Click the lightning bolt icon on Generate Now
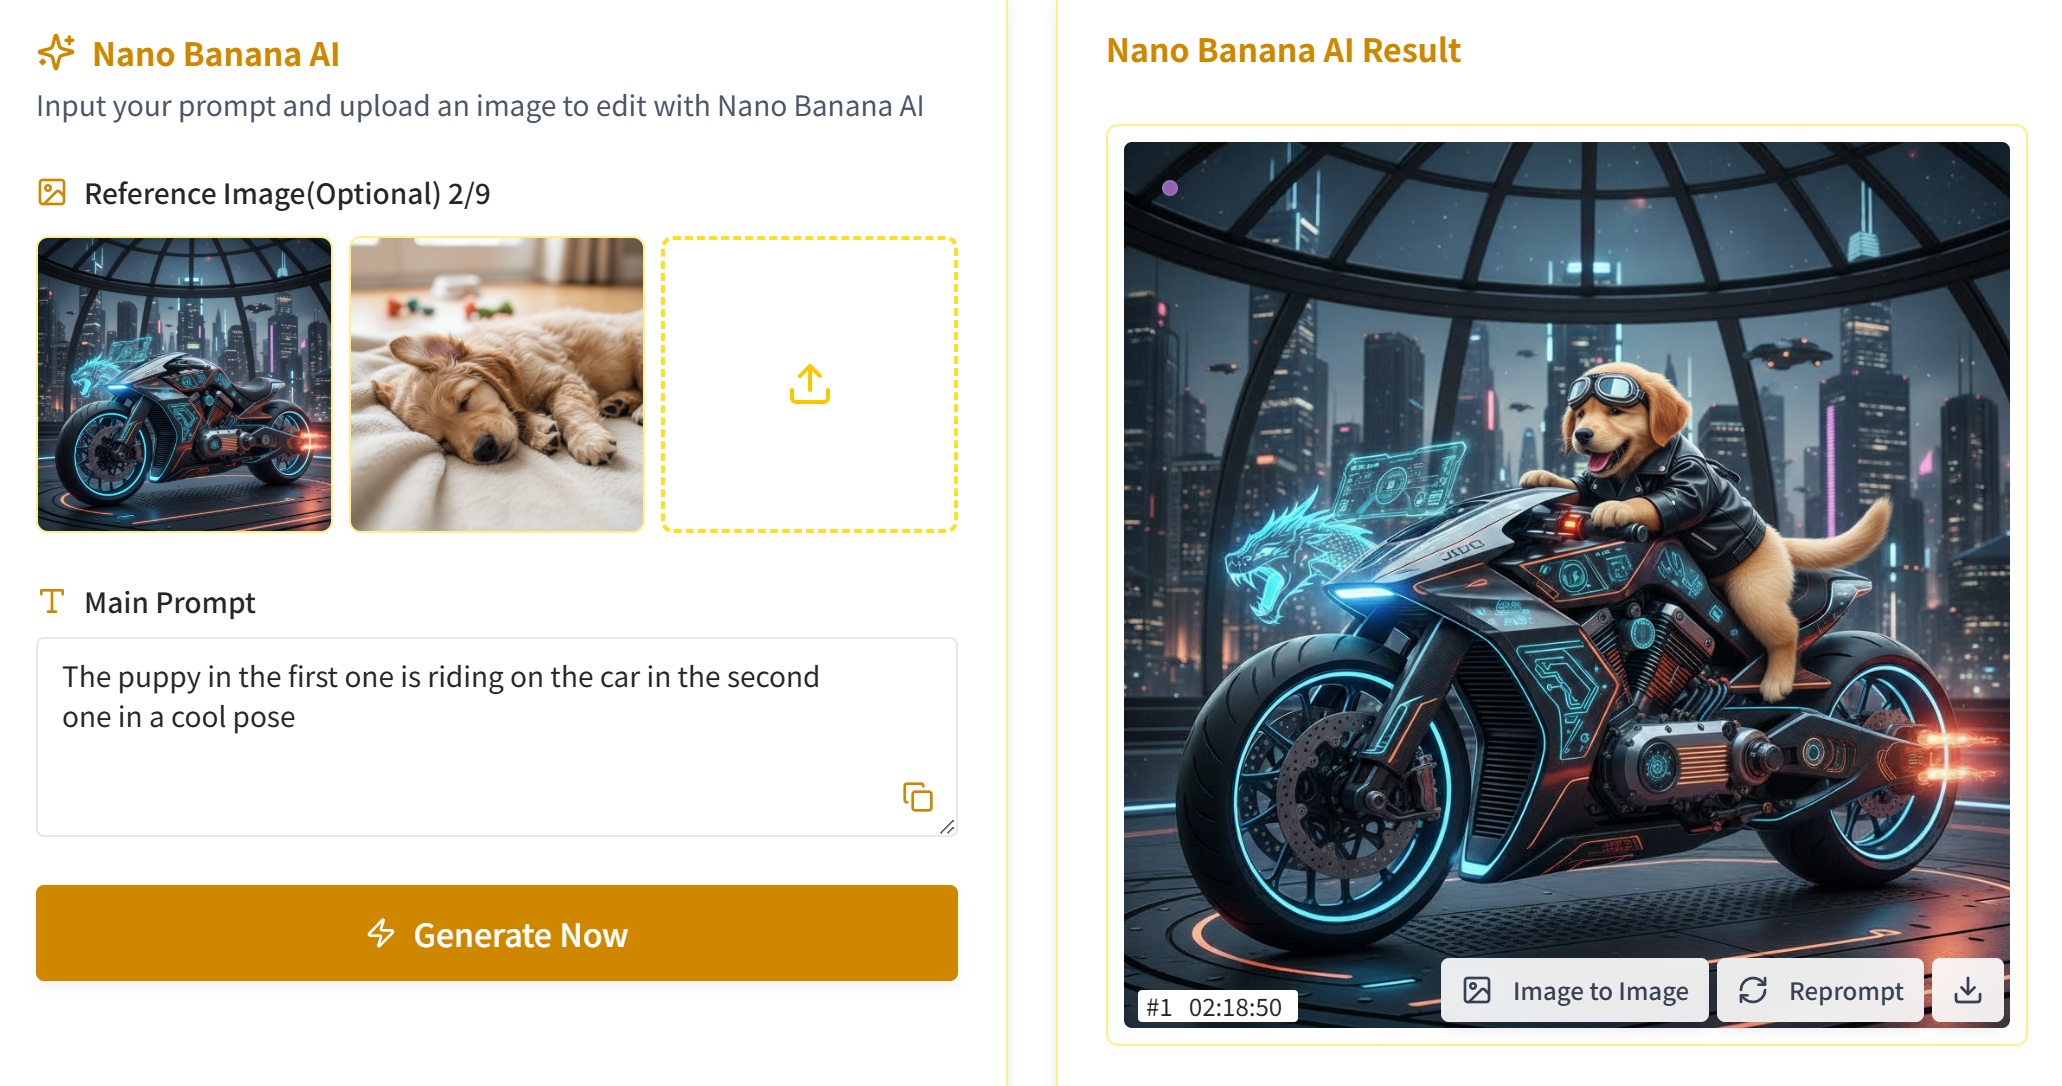Image resolution: width=2062 pixels, height=1086 pixels. coord(381,933)
